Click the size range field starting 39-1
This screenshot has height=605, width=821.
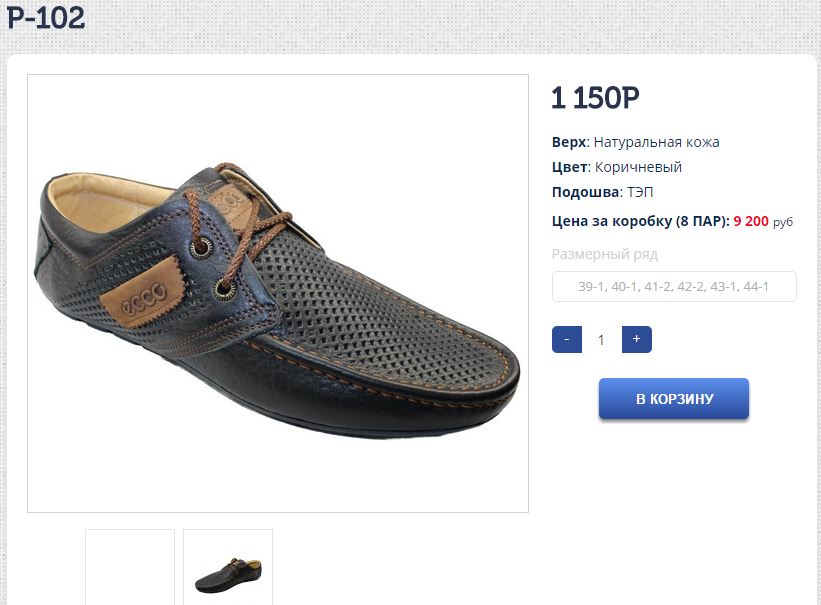(674, 287)
